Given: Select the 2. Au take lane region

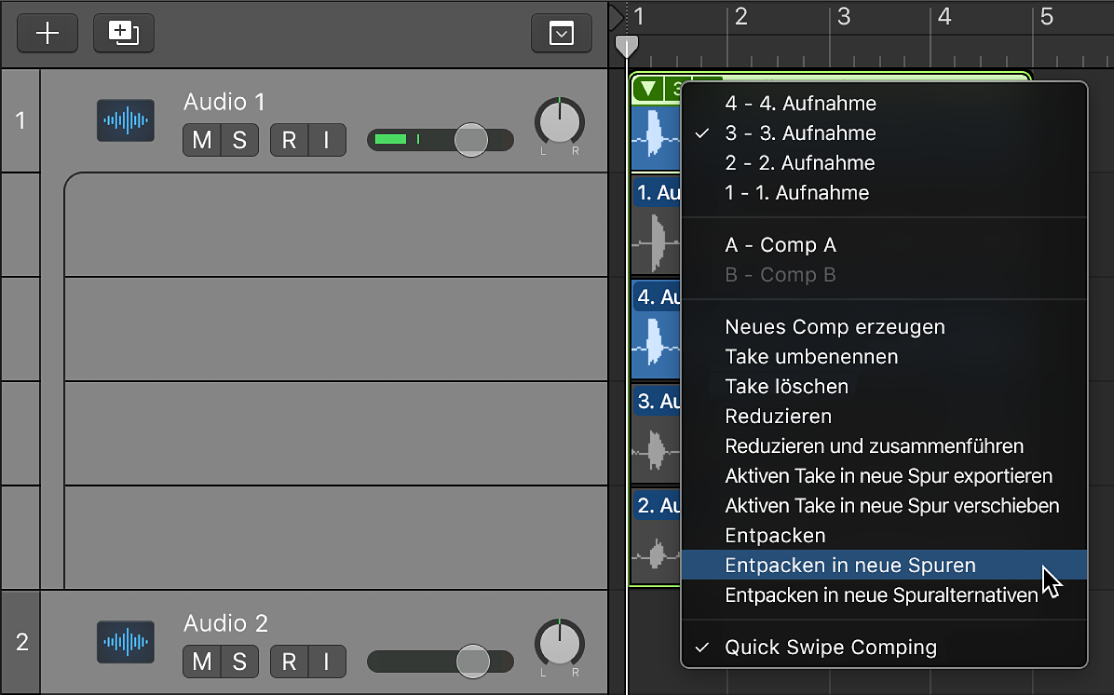Looking at the screenshot, I should 656,538.
